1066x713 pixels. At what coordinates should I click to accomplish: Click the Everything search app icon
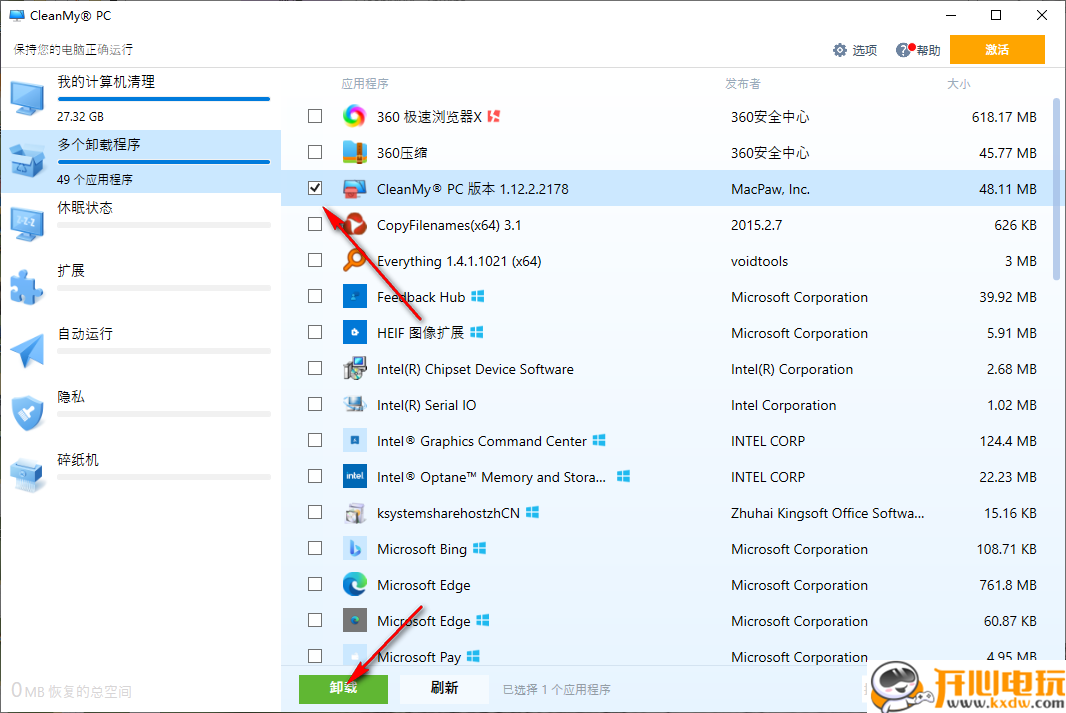354,261
